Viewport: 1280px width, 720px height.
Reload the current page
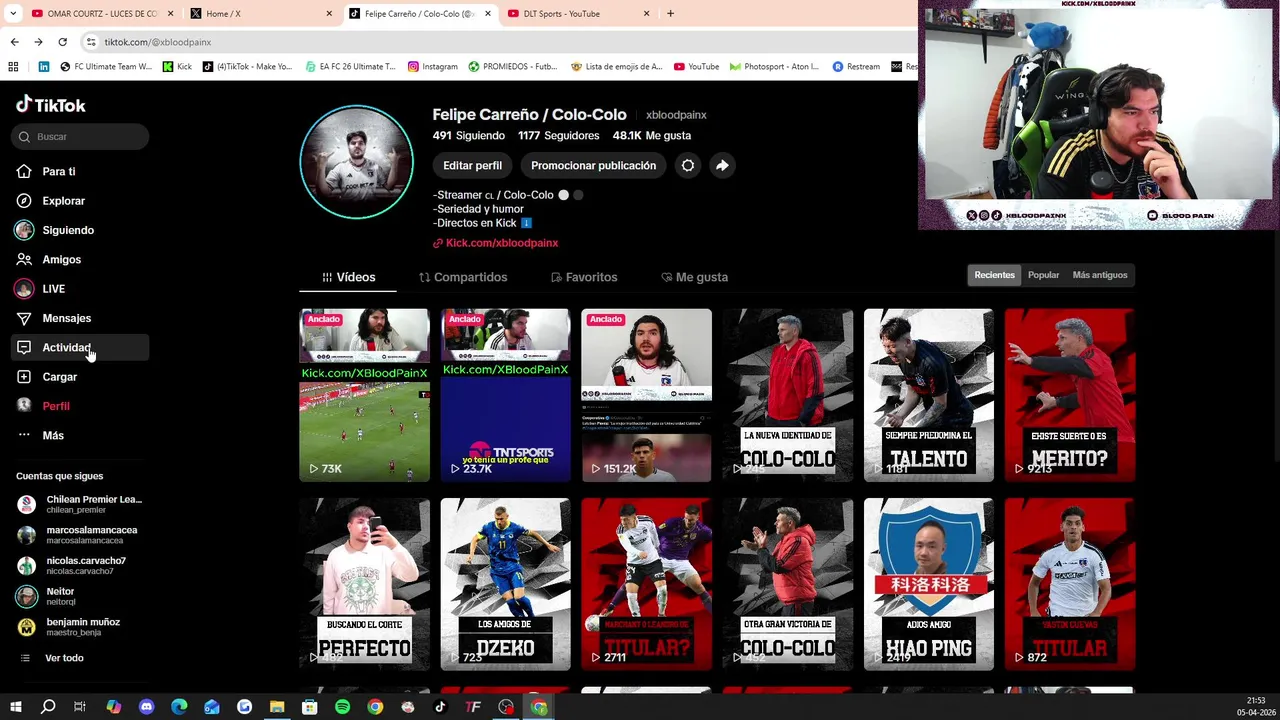pyautogui.click(x=62, y=42)
